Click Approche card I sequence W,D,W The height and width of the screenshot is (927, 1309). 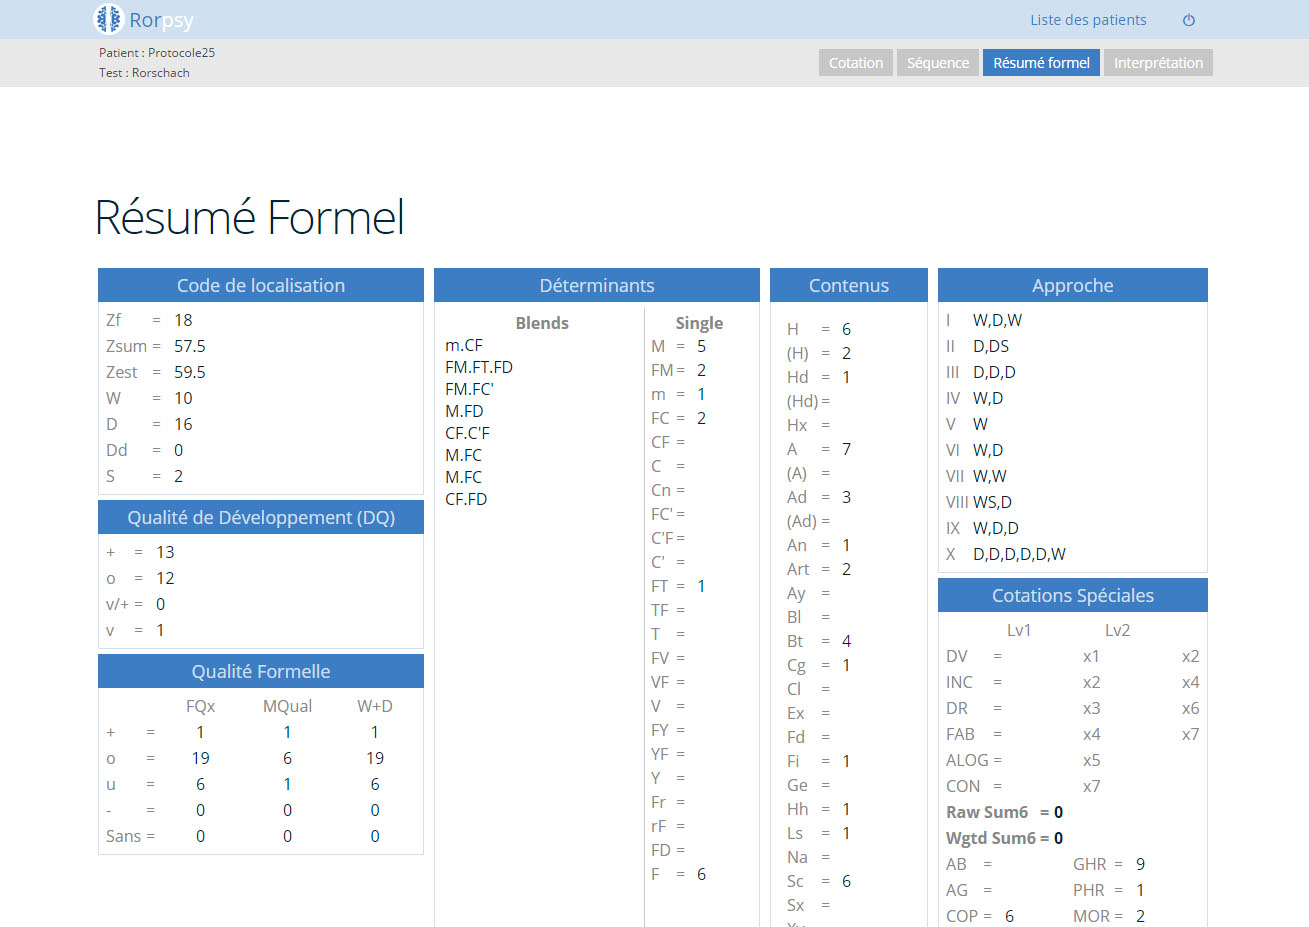point(997,320)
